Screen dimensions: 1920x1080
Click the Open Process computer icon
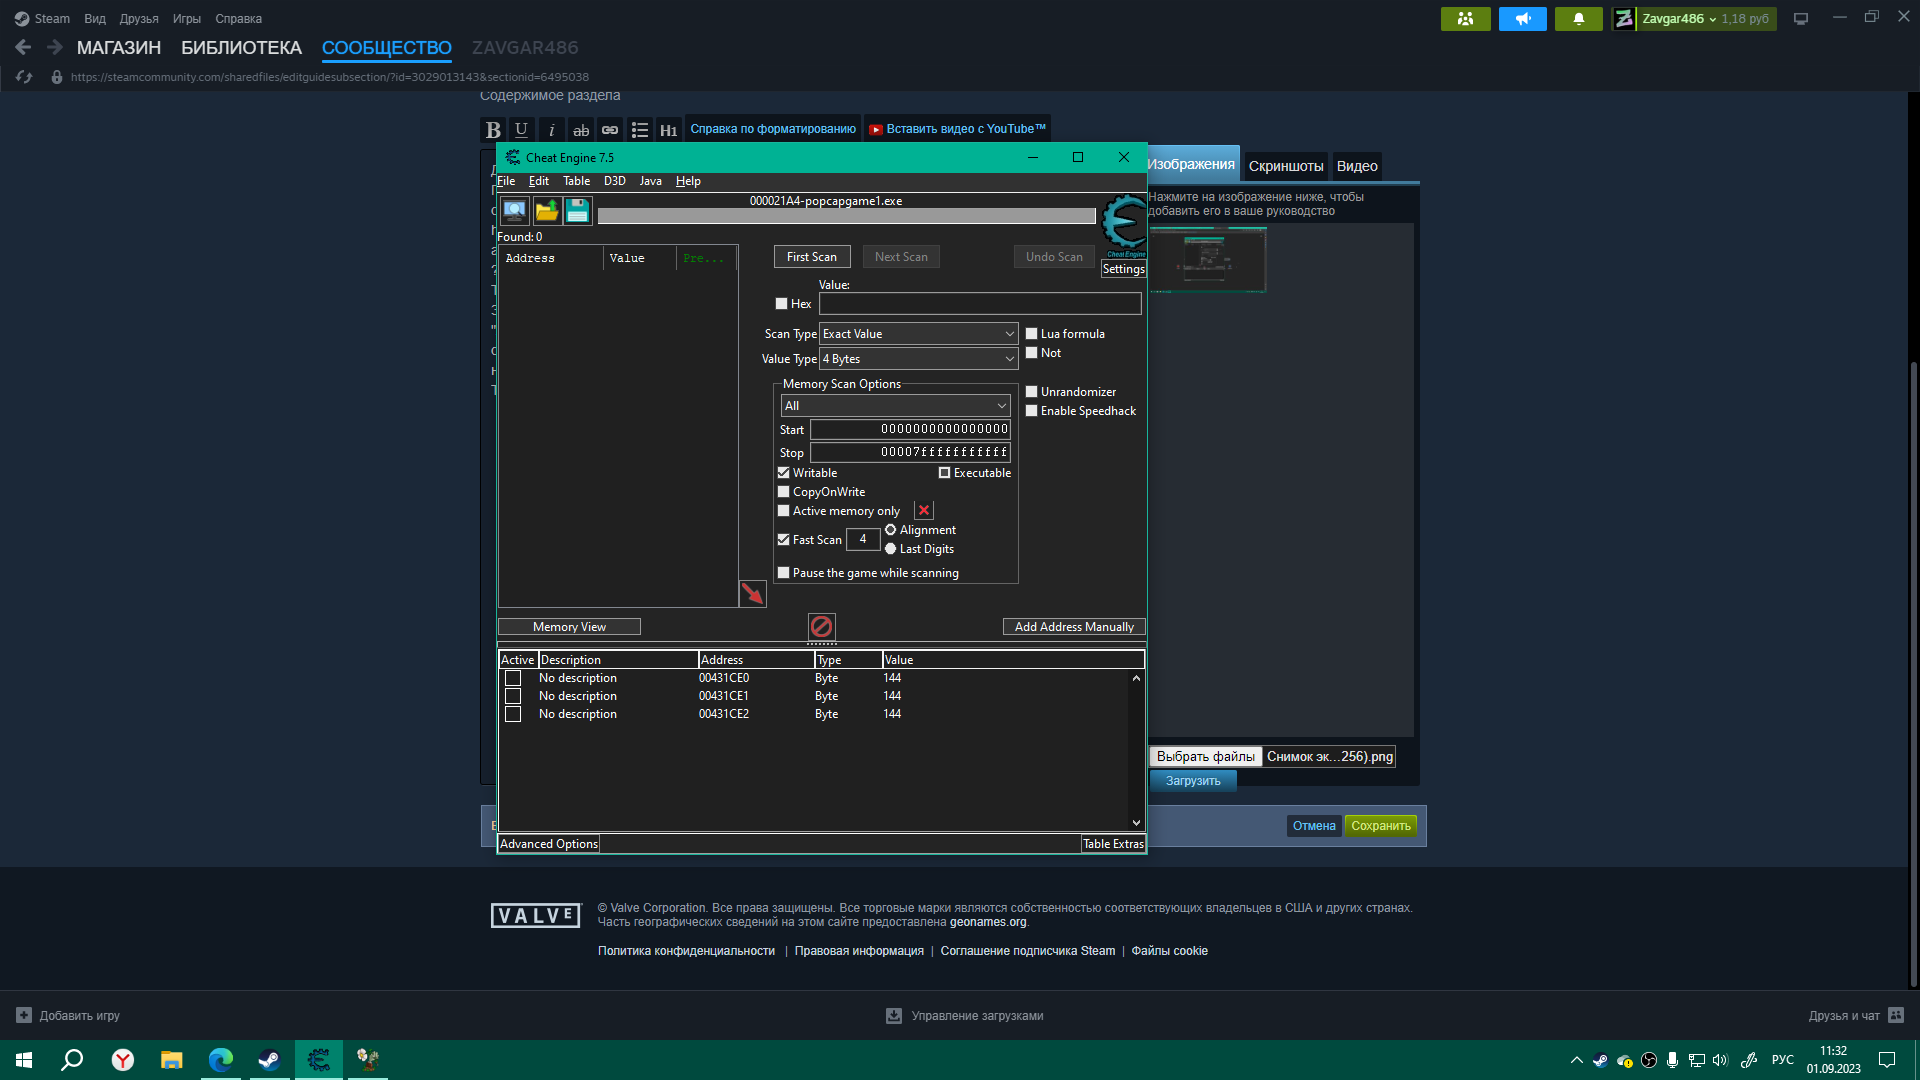click(514, 210)
